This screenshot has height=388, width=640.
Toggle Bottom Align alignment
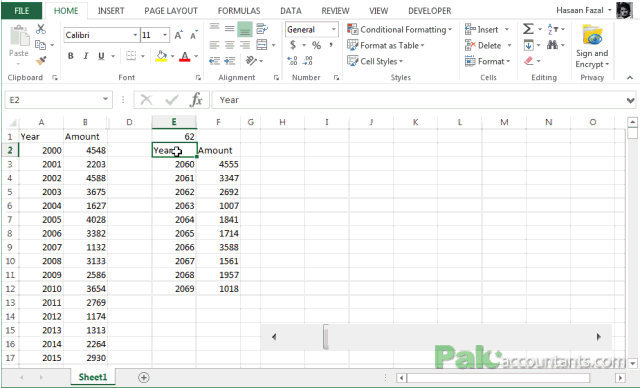point(245,29)
